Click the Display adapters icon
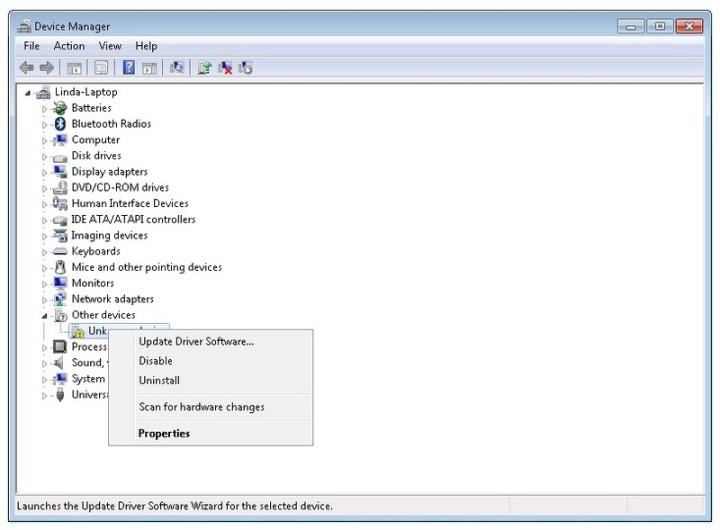The width and height of the screenshot is (720, 530). pyautogui.click(x=60, y=172)
